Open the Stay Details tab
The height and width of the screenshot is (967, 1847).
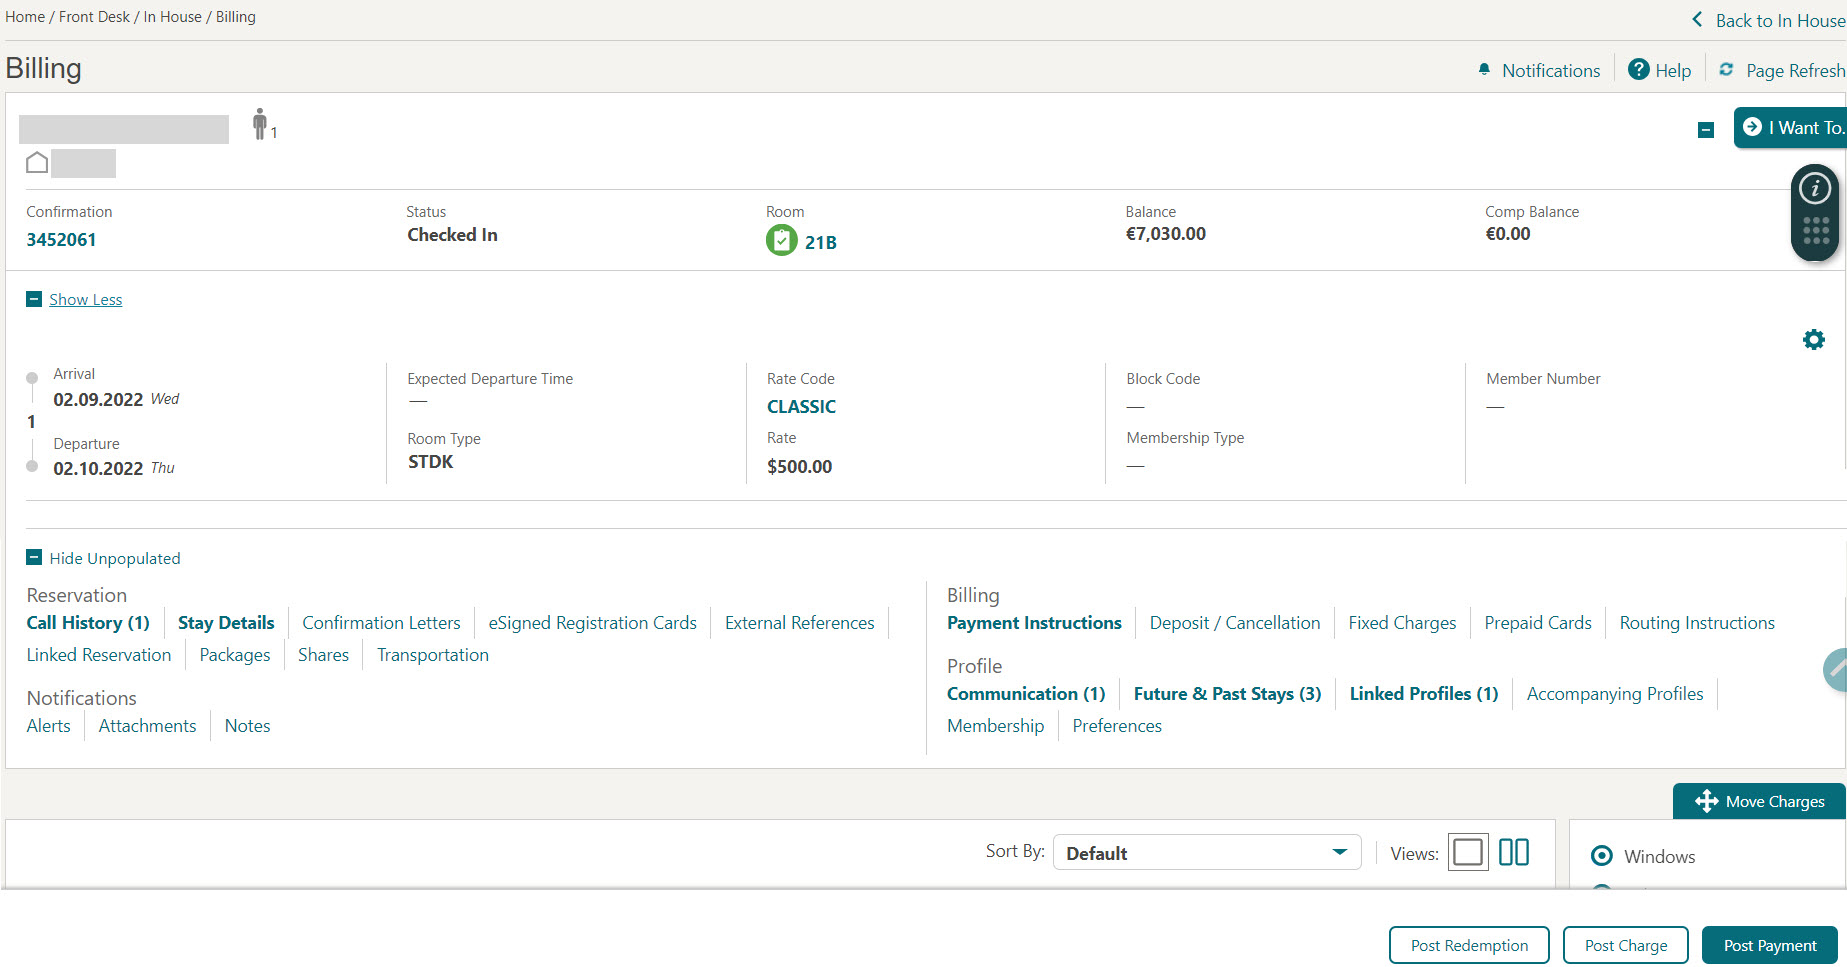point(225,622)
